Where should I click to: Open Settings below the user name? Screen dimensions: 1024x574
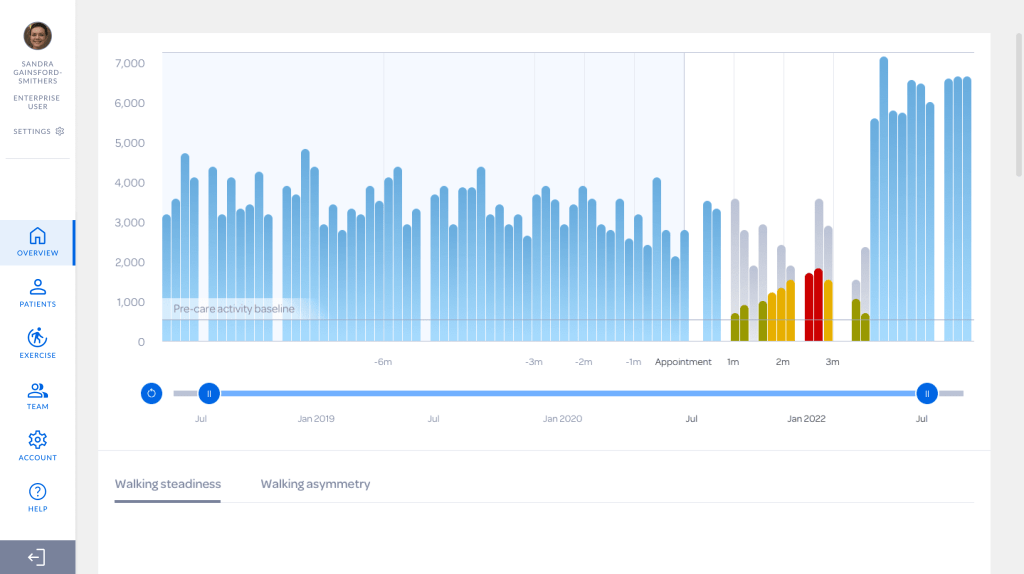tap(38, 131)
